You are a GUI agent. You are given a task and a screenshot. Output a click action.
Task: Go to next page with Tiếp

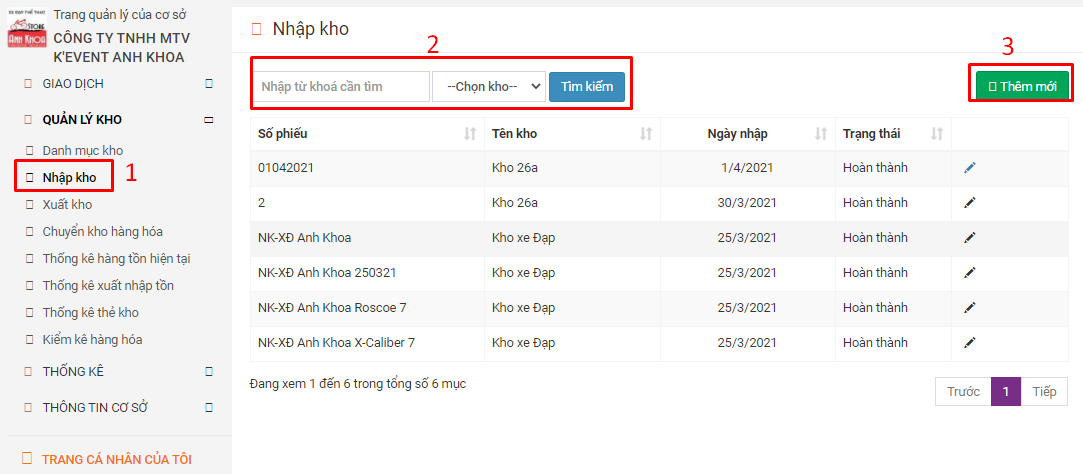pos(1044,392)
